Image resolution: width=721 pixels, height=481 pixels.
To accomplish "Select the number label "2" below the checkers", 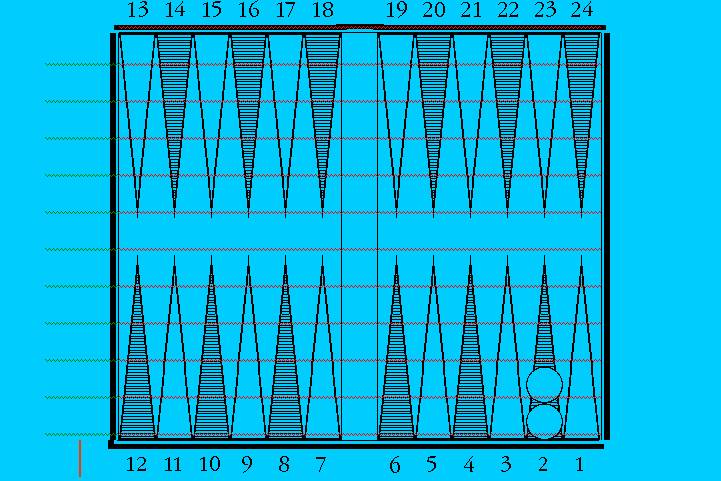I will coord(543,464).
